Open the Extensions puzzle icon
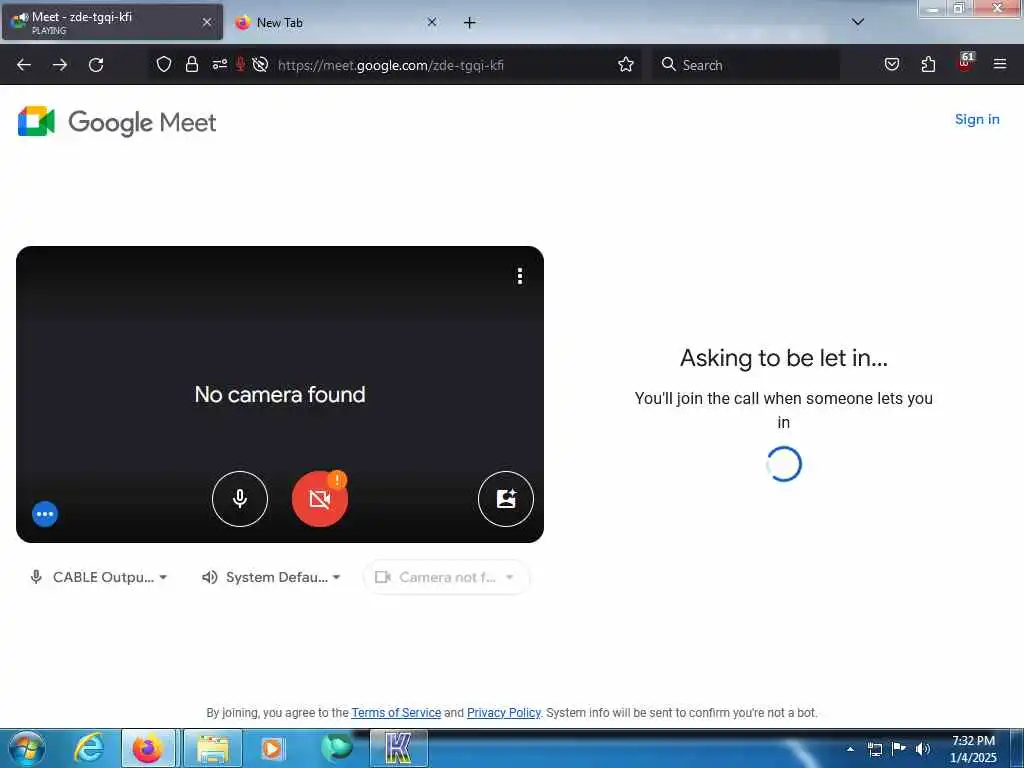1024x768 pixels. coord(928,64)
